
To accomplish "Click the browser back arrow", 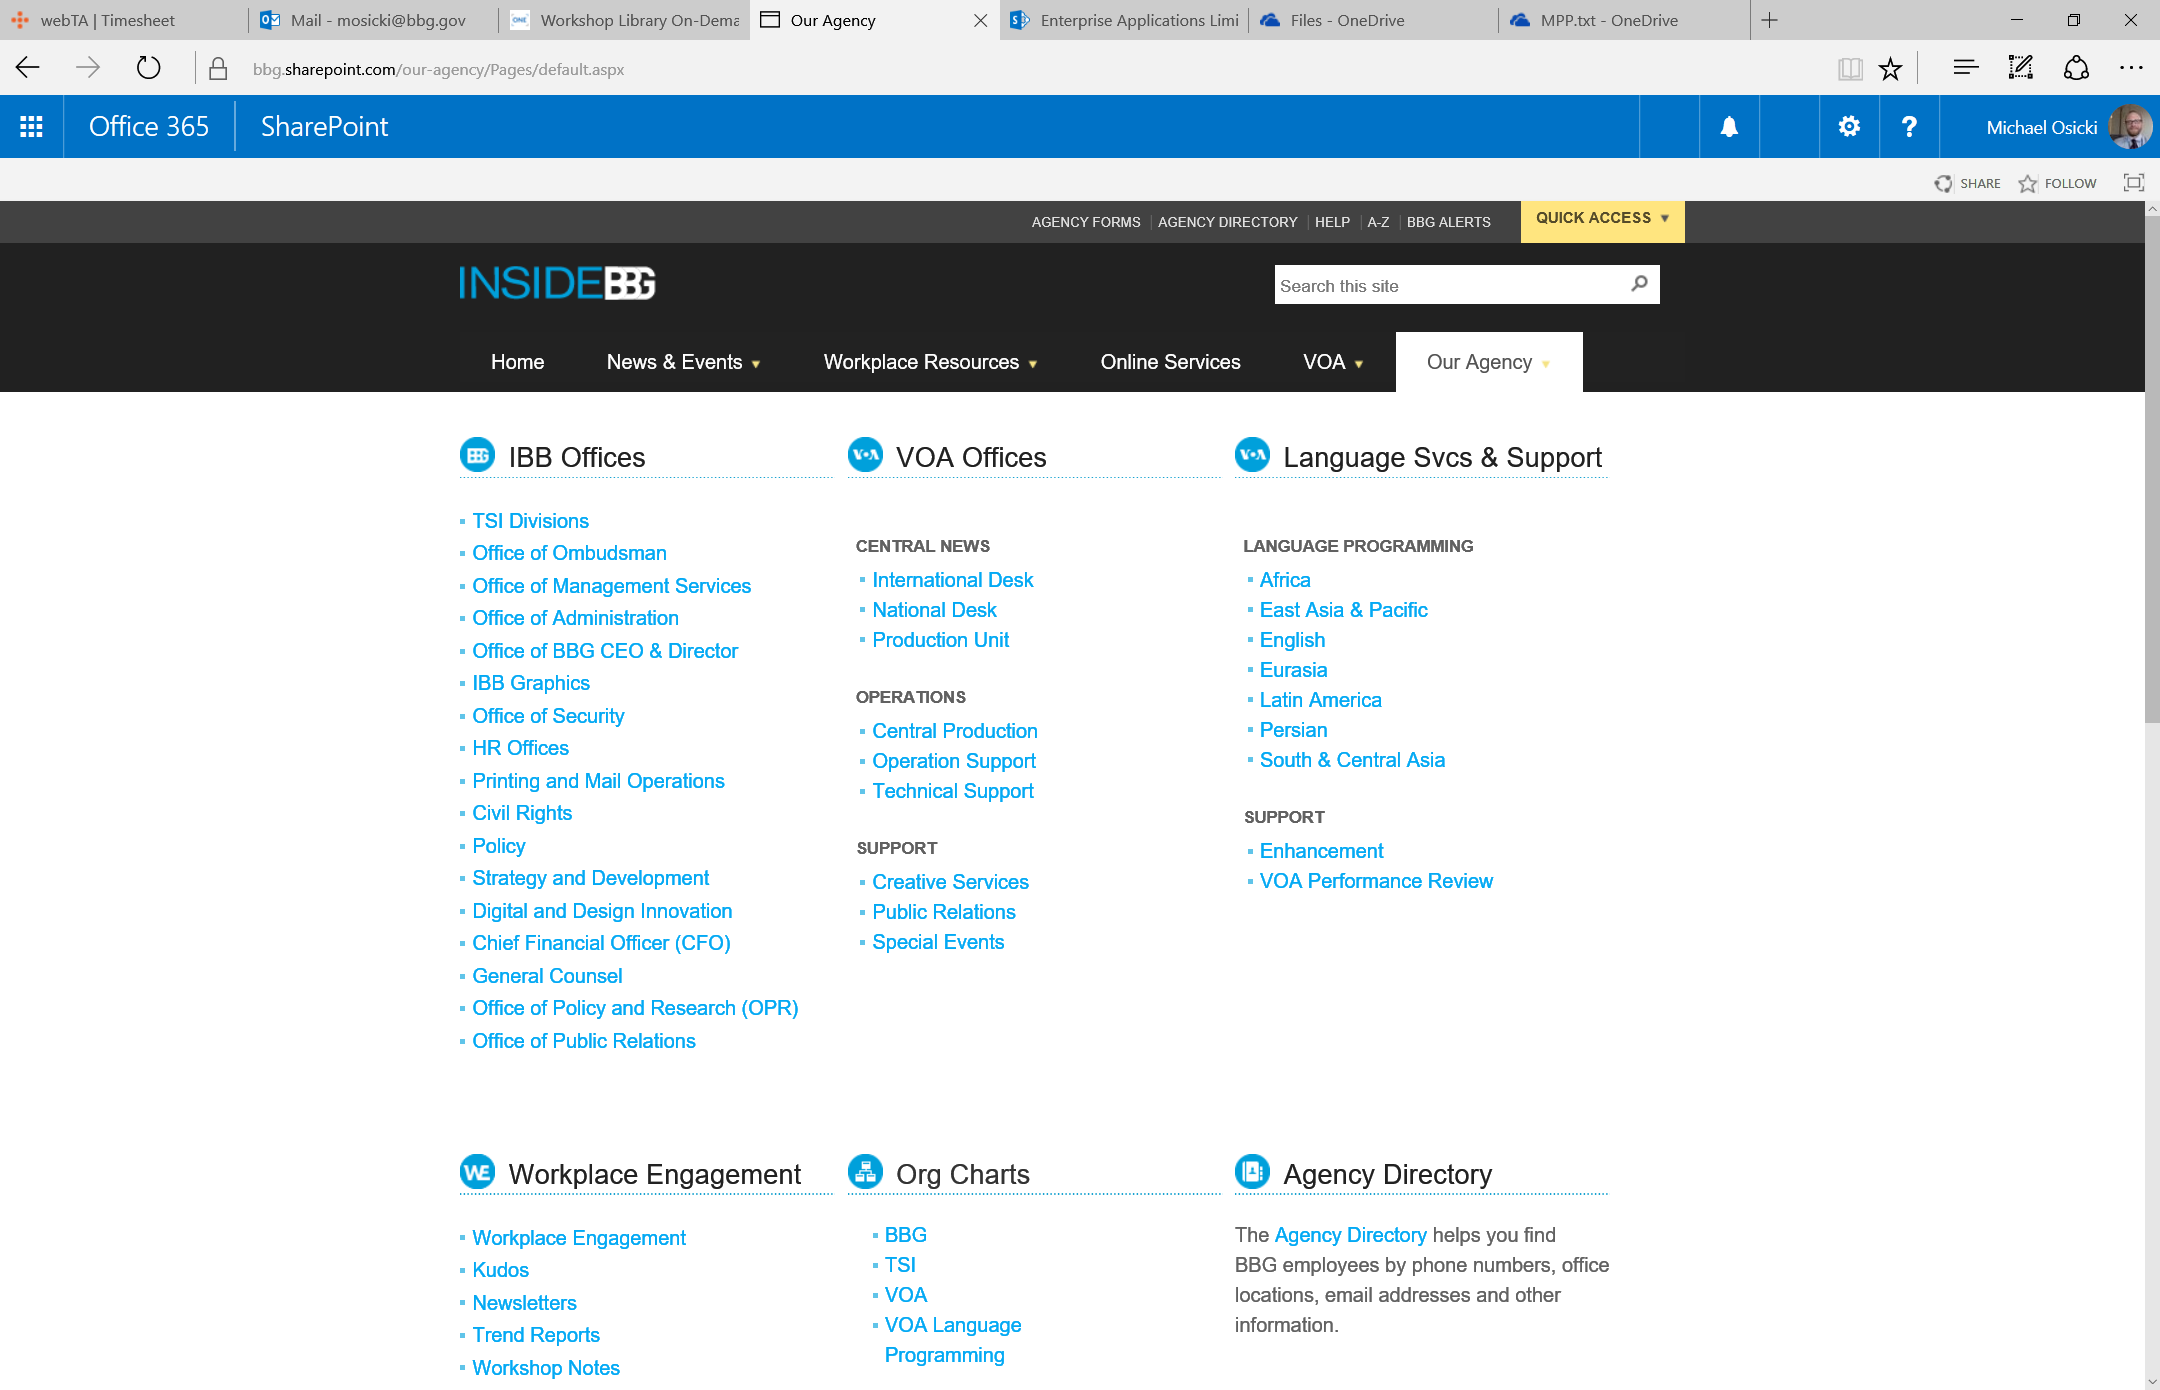I will tap(28, 68).
